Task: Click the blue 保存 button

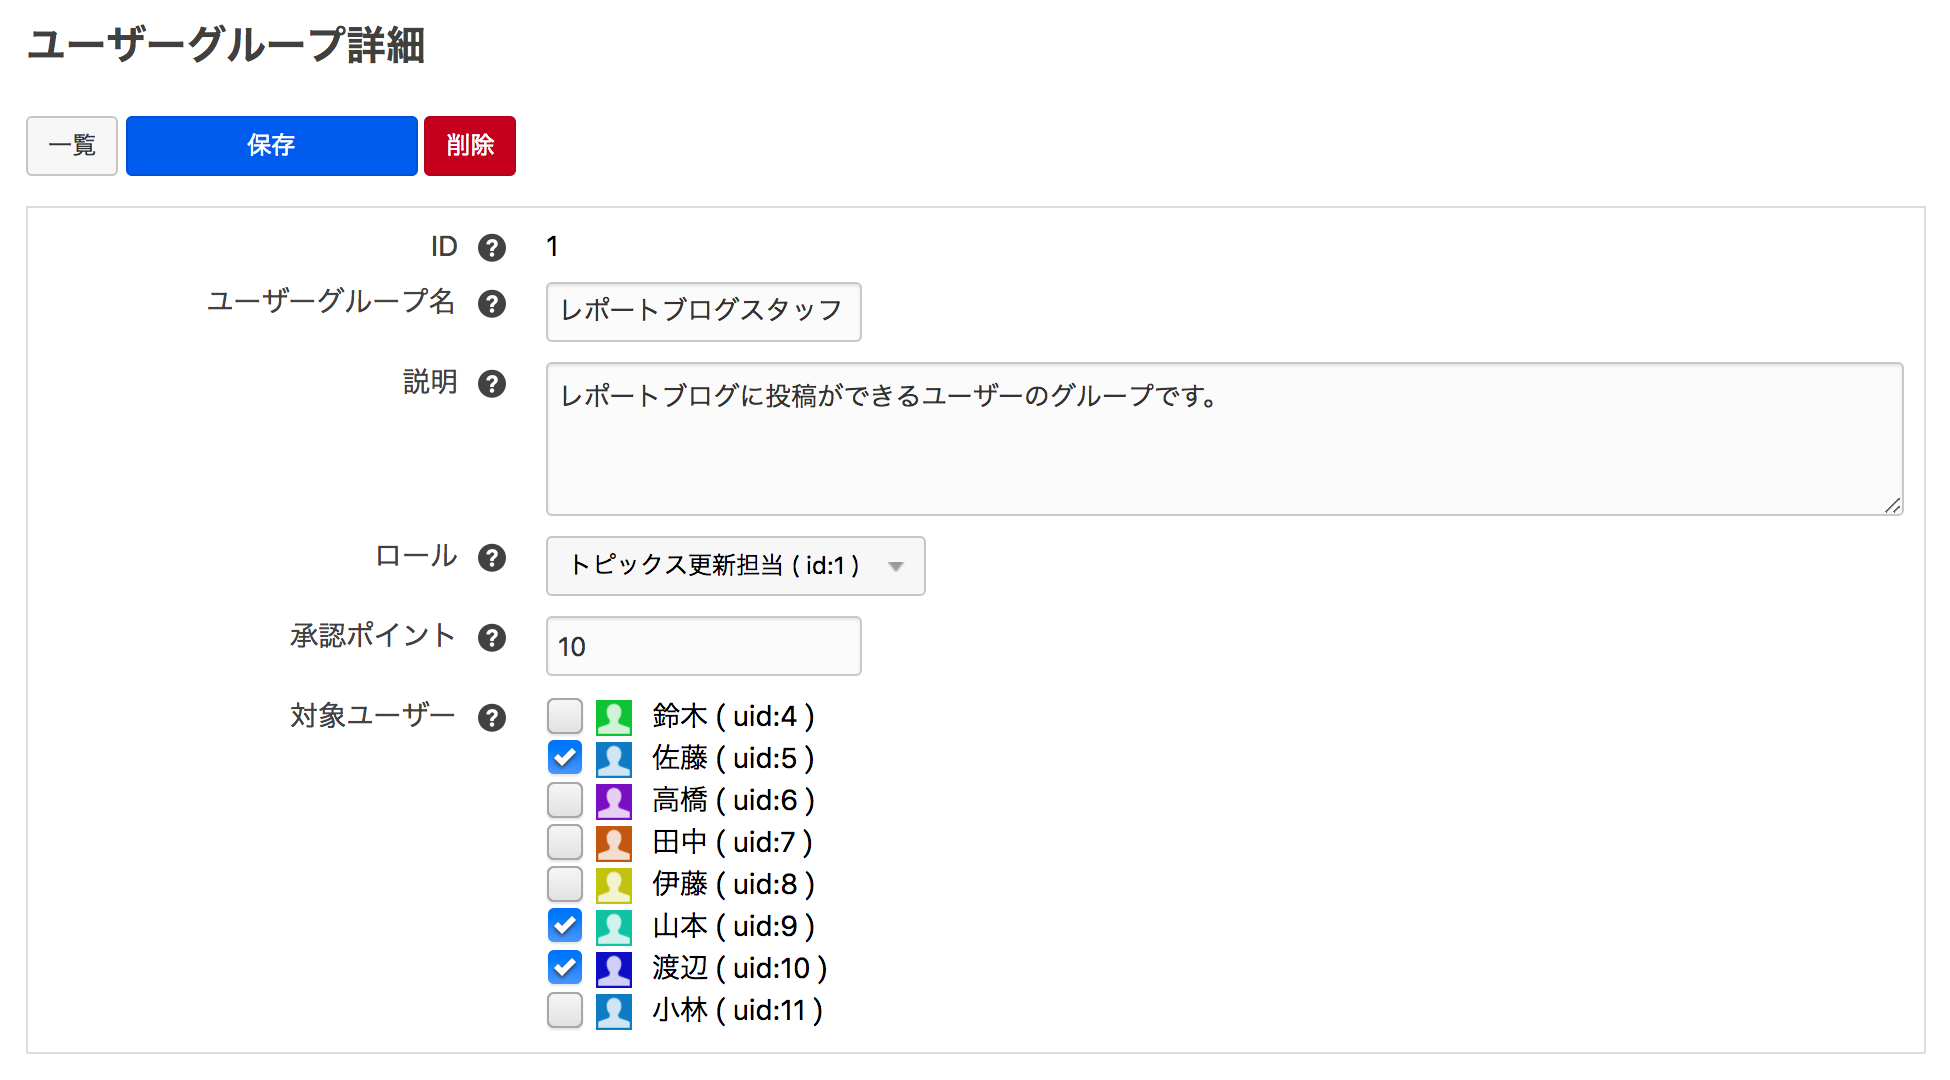Action: pos(271,146)
